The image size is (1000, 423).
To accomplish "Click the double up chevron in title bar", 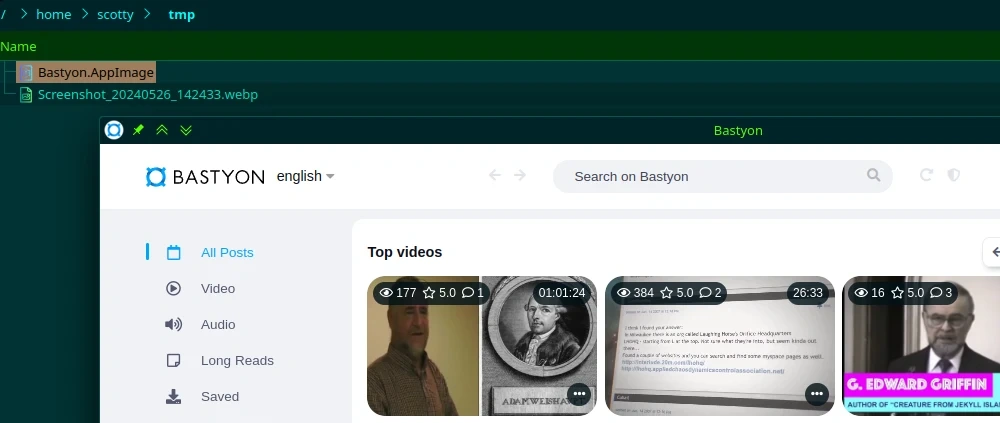I will coord(162,130).
